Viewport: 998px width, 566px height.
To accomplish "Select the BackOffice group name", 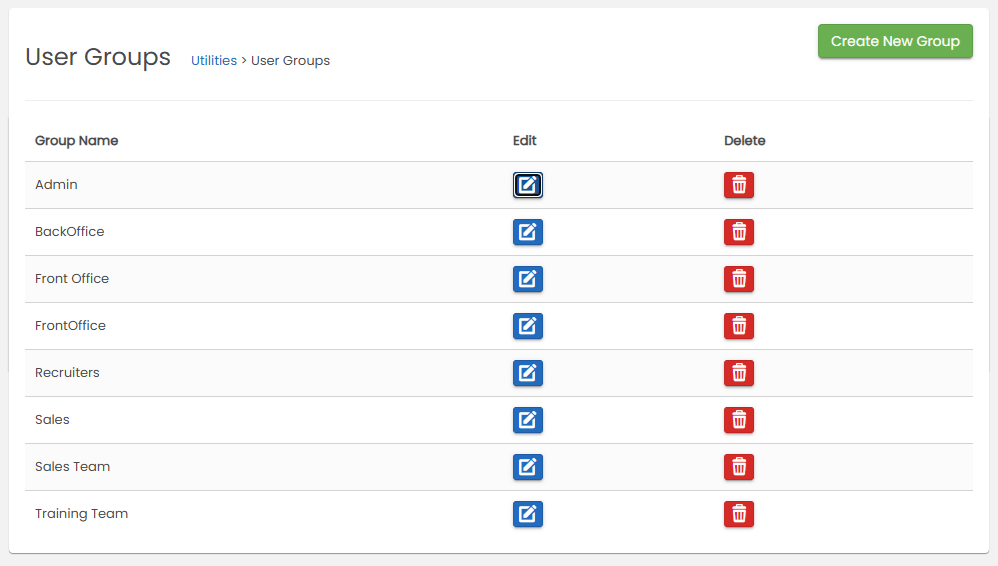I will click(x=69, y=232).
